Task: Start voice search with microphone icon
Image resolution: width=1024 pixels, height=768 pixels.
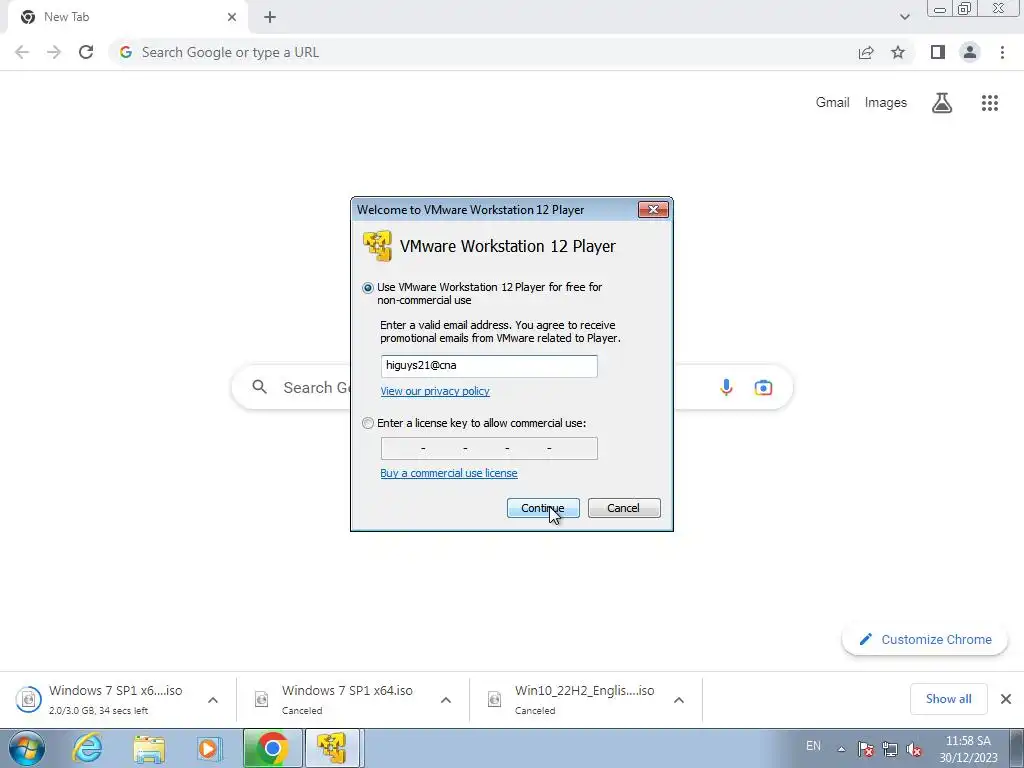Action: click(x=726, y=387)
